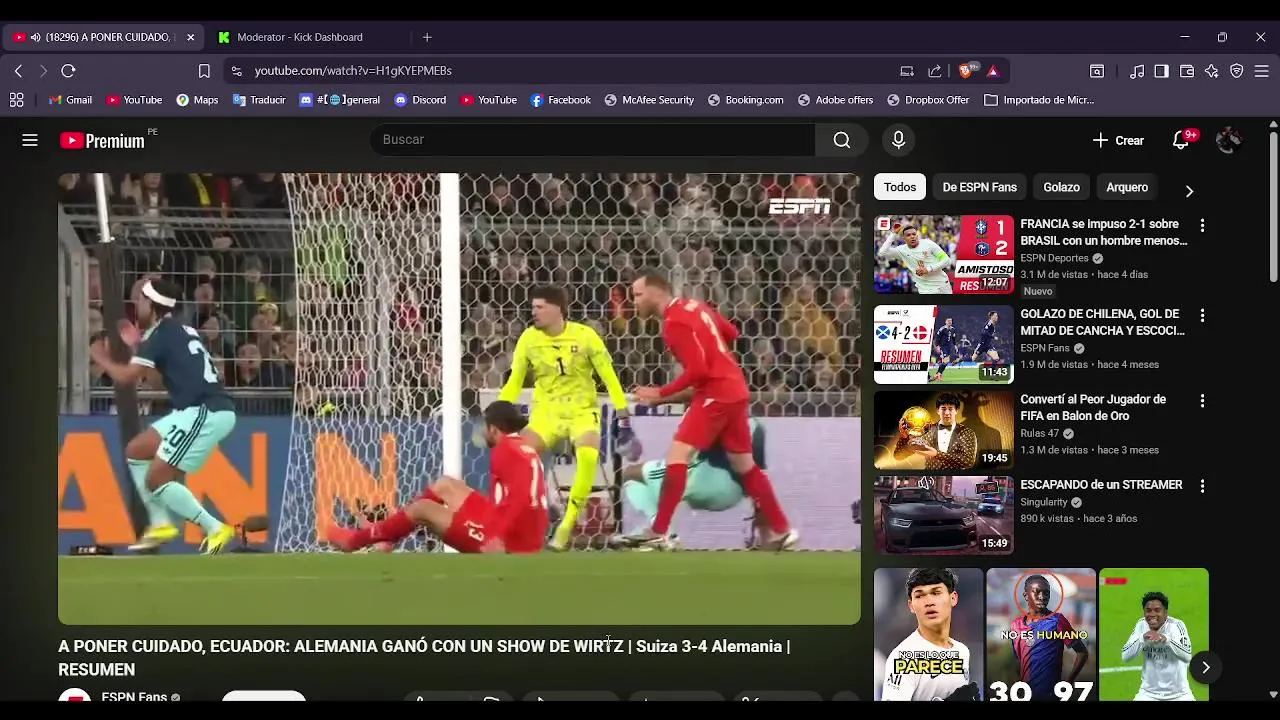Viewport: 1280px width, 720px height.
Task: Show more filter chips with right arrow
Action: (1189, 190)
